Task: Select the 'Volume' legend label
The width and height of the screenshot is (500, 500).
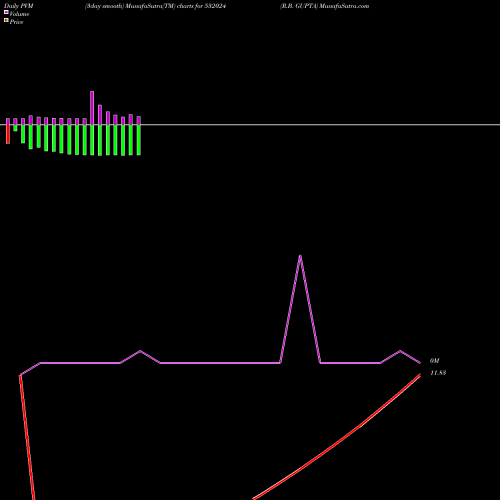Action: pos(19,14)
